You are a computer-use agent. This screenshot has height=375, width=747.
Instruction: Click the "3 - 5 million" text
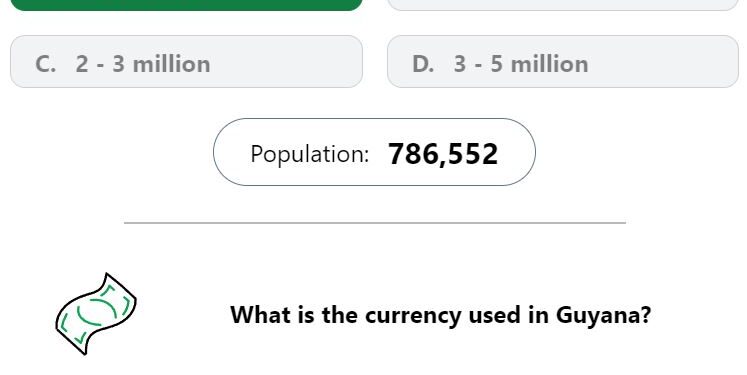(x=521, y=64)
